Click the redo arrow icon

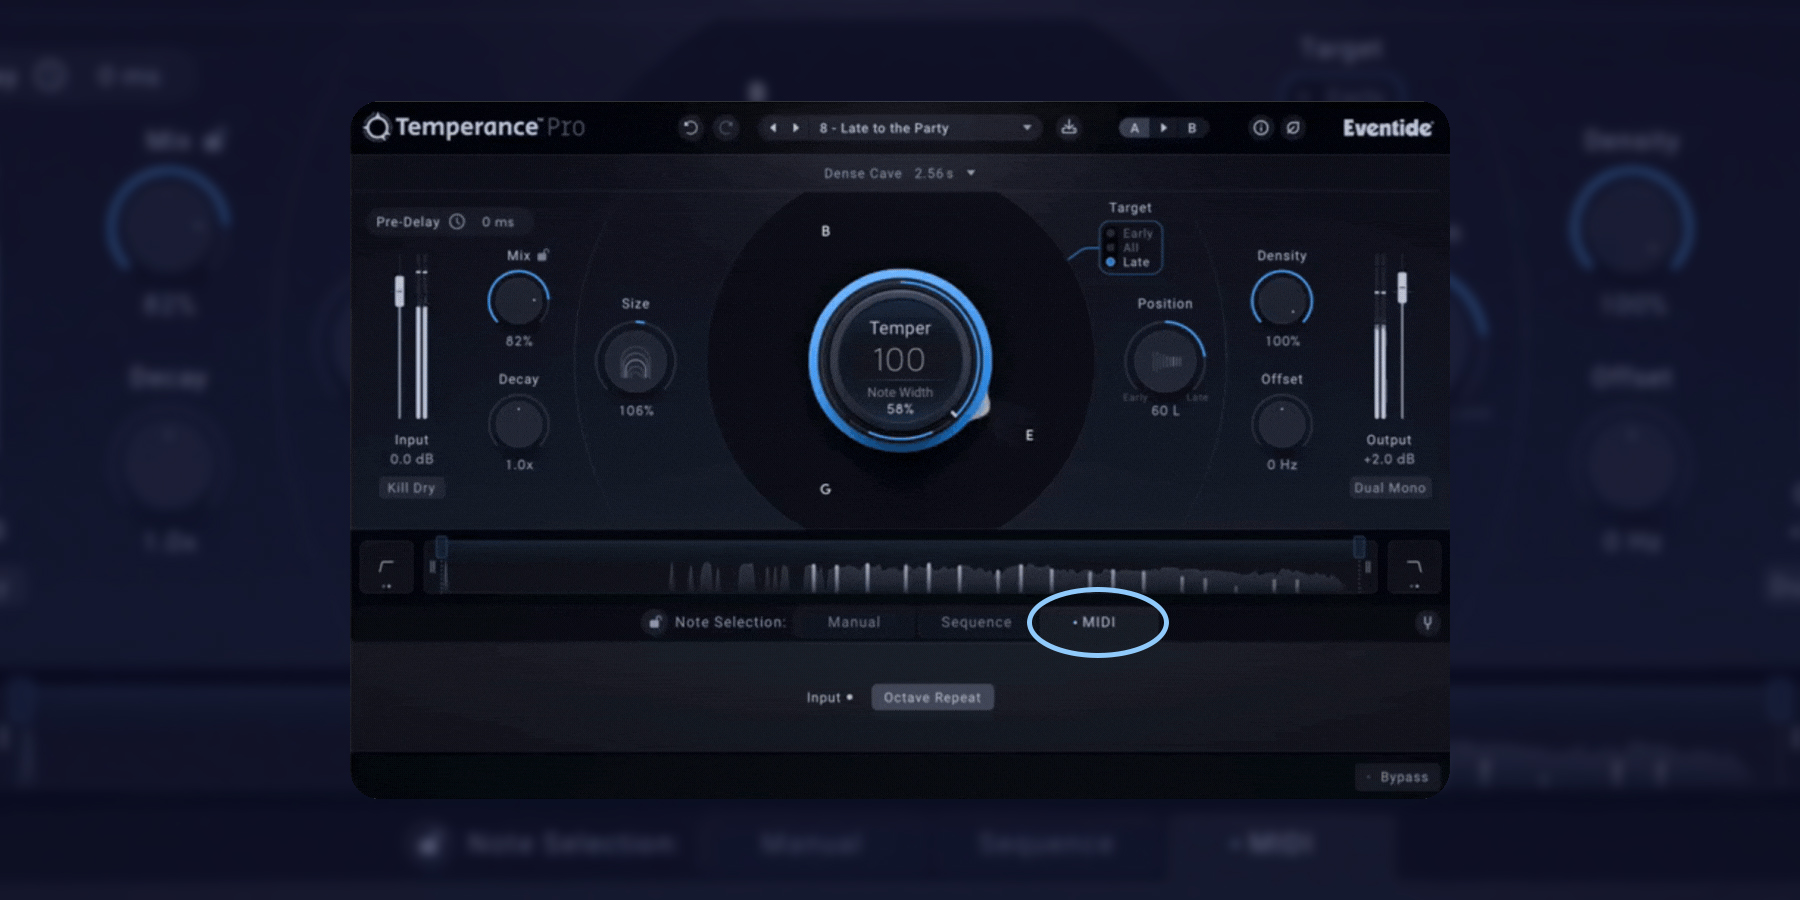[725, 127]
